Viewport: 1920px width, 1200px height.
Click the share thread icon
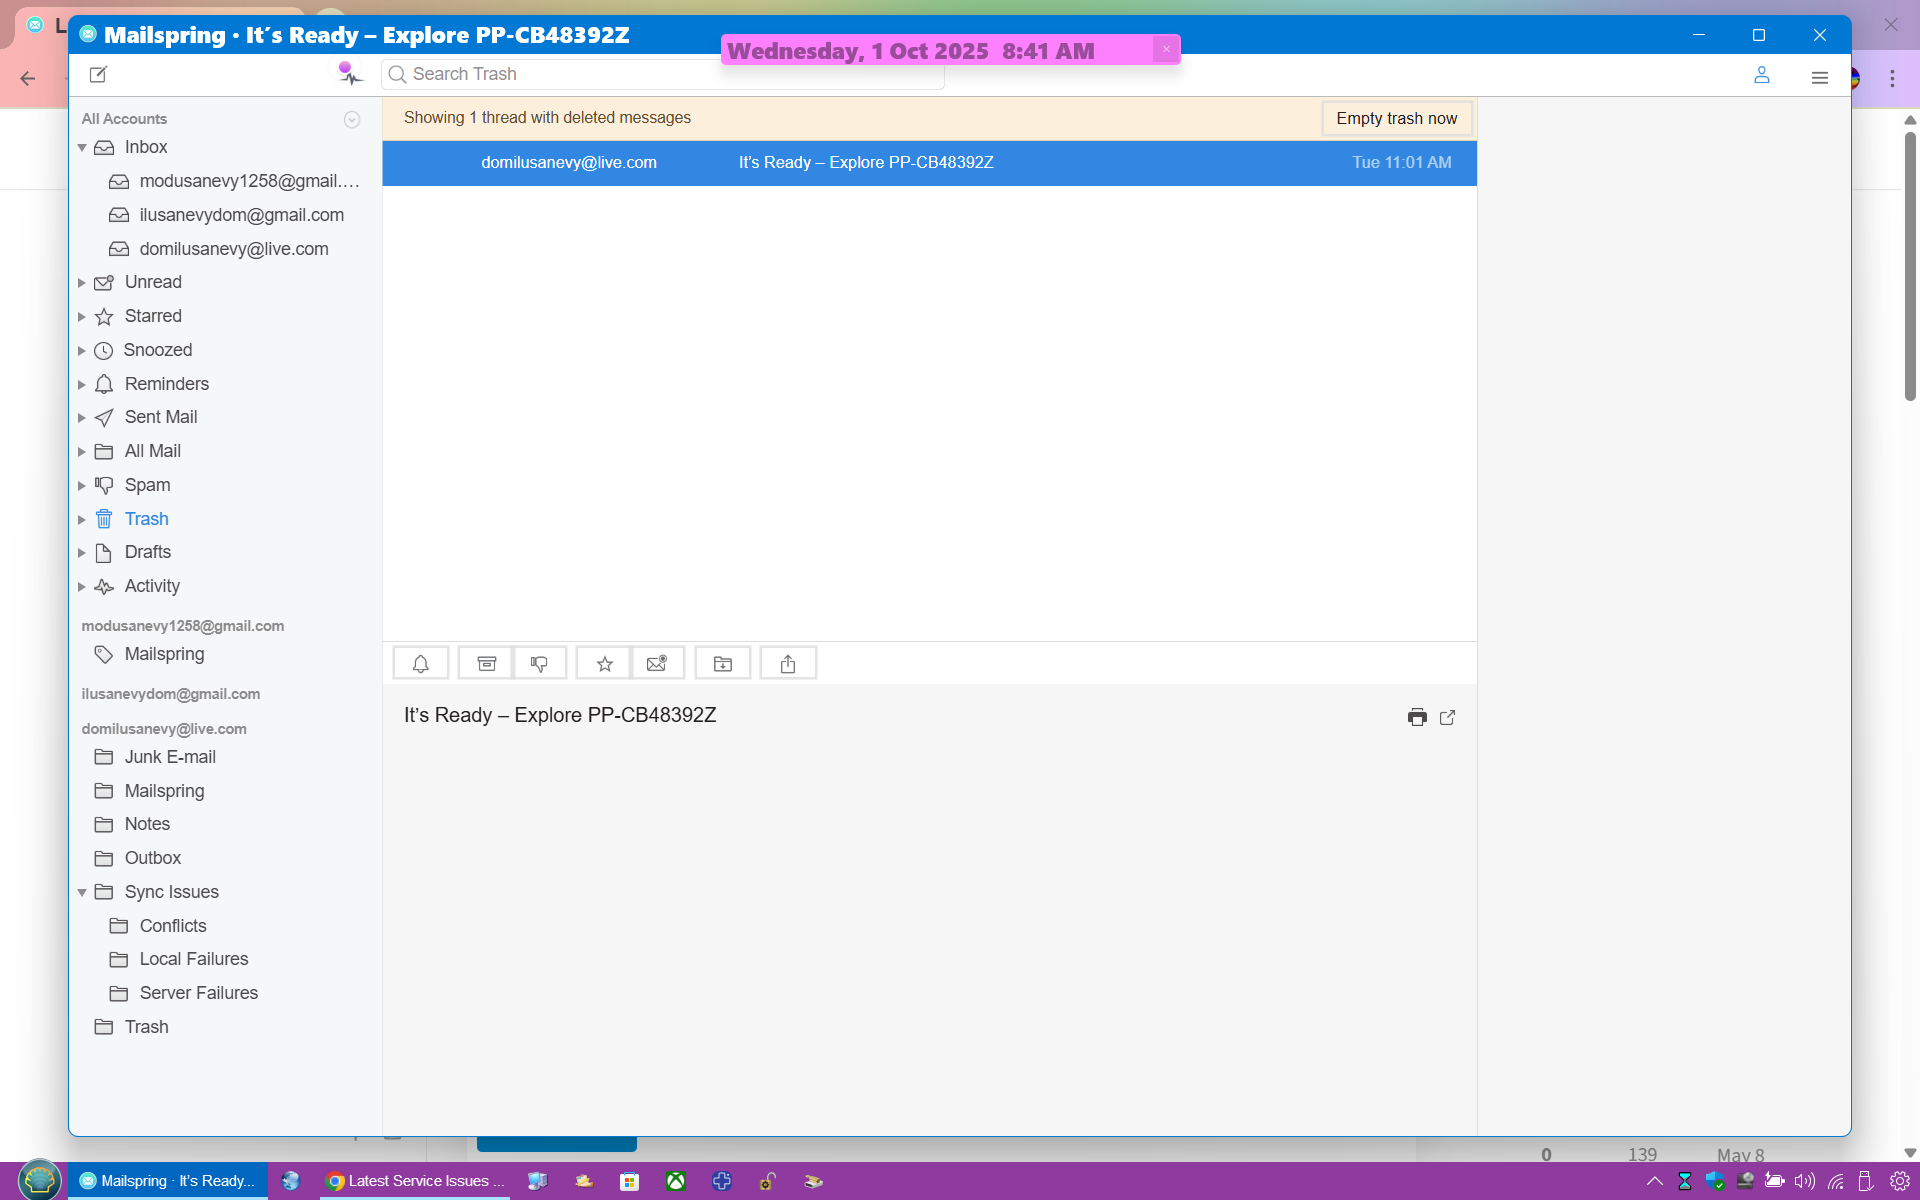(x=788, y=664)
